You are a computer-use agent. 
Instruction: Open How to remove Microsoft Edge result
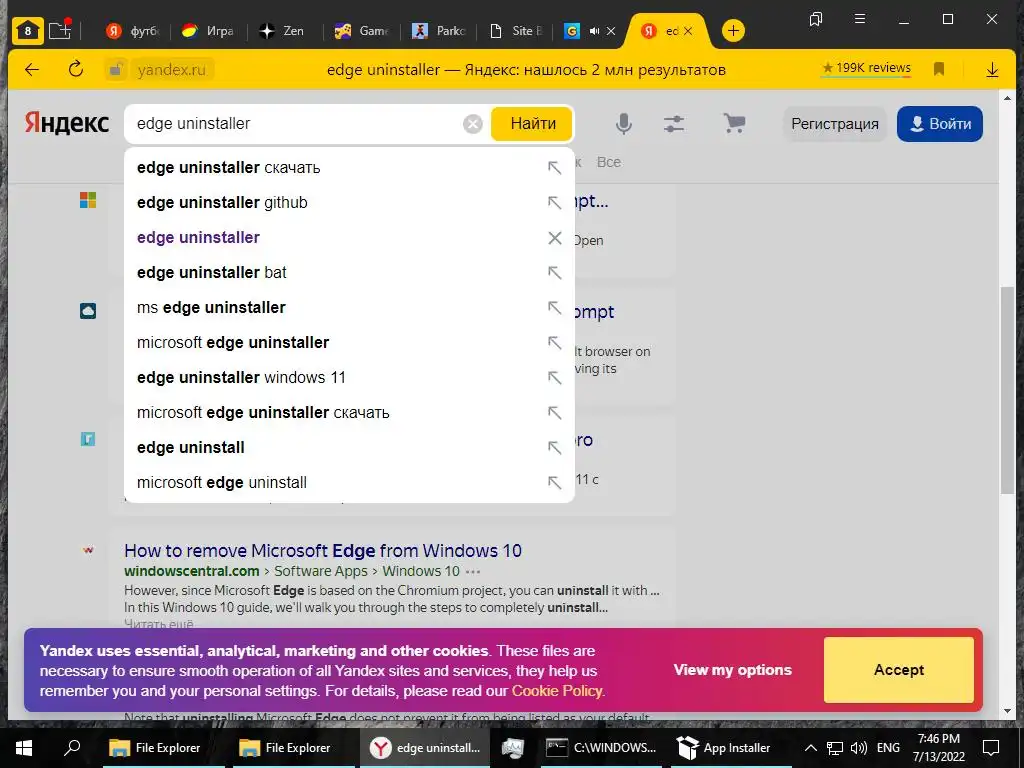tap(323, 551)
